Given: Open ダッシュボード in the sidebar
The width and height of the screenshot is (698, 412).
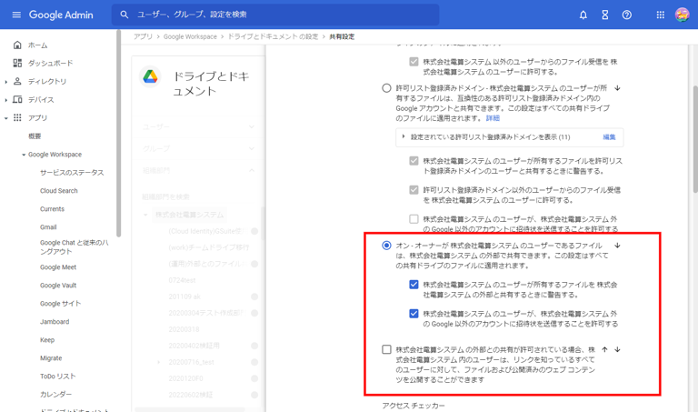Looking at the screenshot, I should point(50,63).
